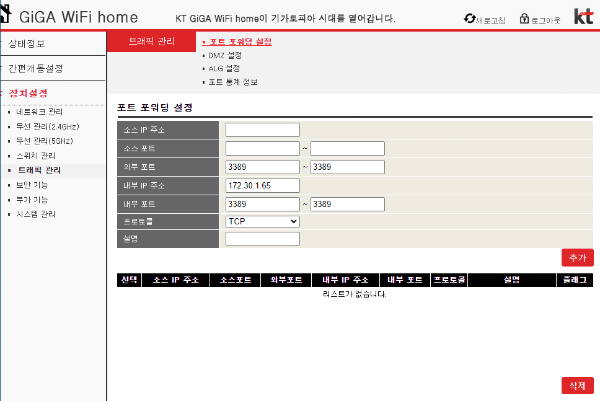Click the 소스 IP 주소 input field

pyautogui.click(x=262, y=130)
